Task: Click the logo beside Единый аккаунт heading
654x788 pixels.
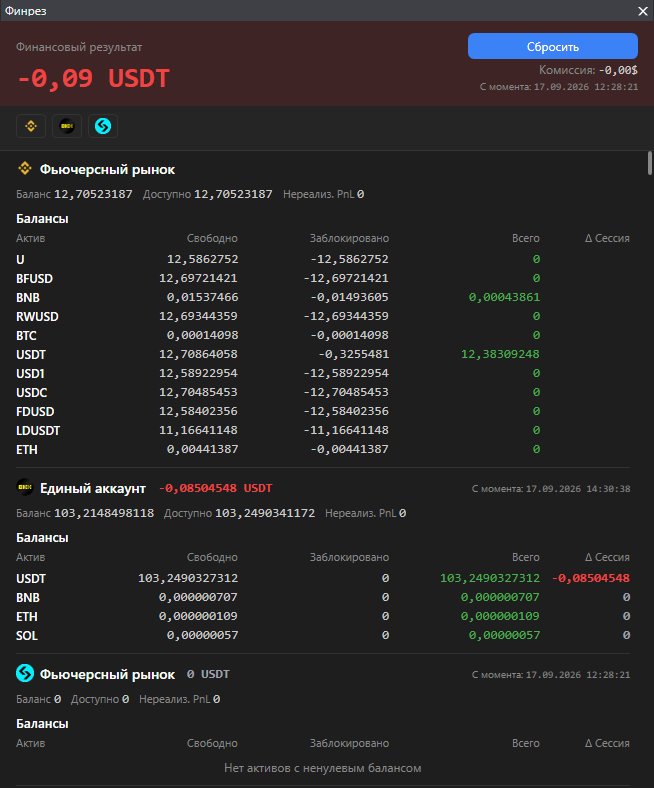Action: (x=25, y=487)
